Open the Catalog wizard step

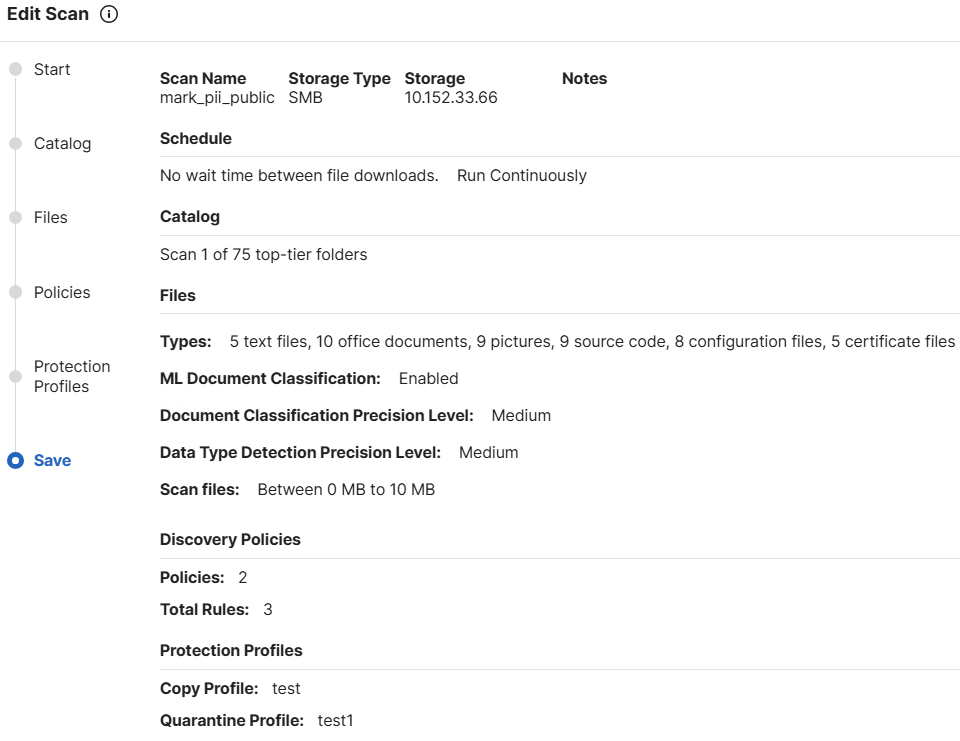click(x=62, y=144)
